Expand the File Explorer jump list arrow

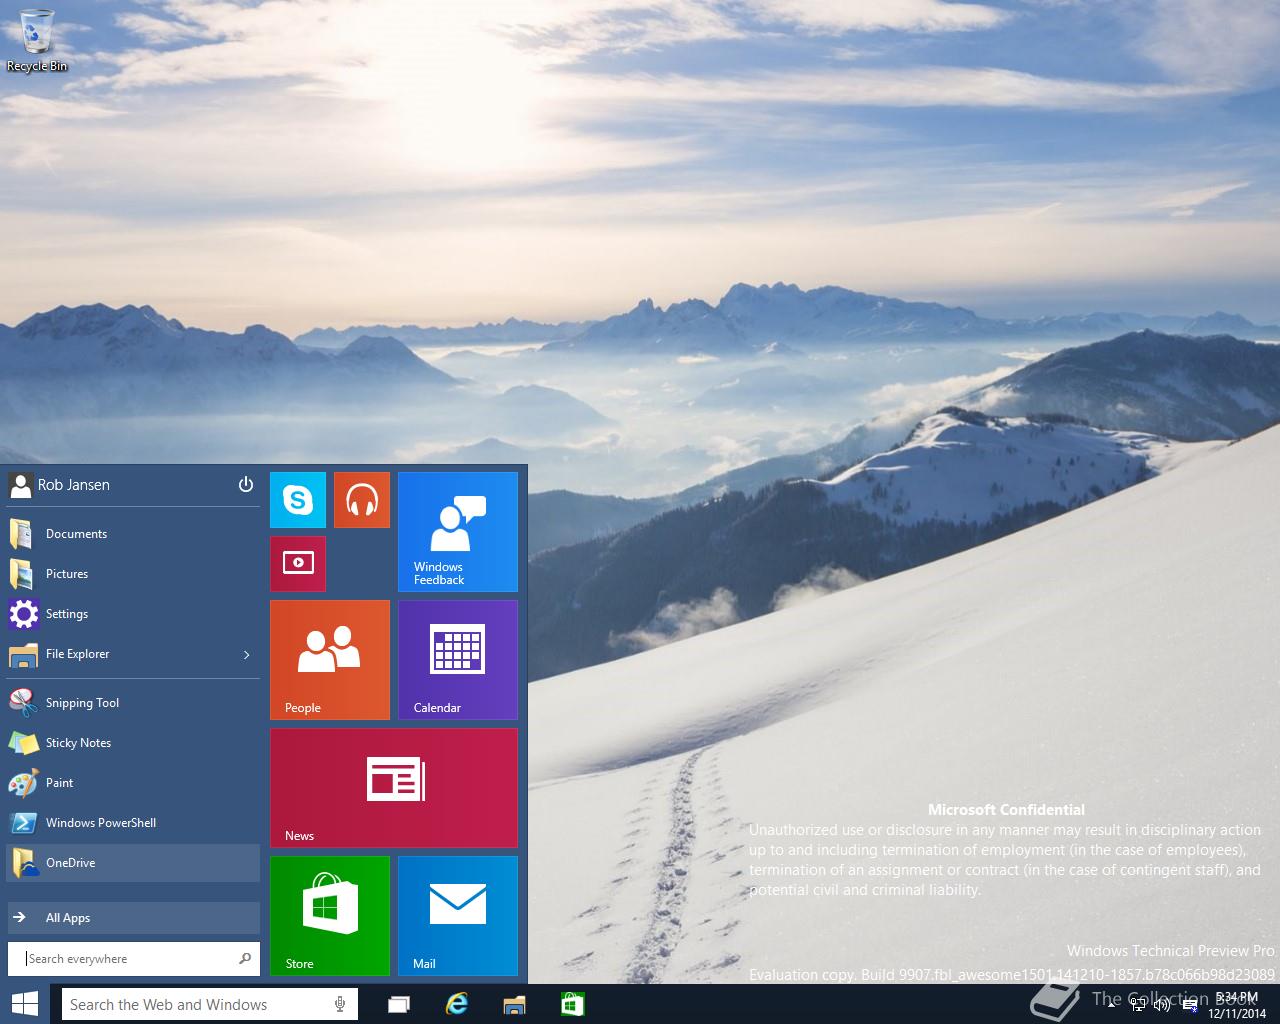(247, 655)
